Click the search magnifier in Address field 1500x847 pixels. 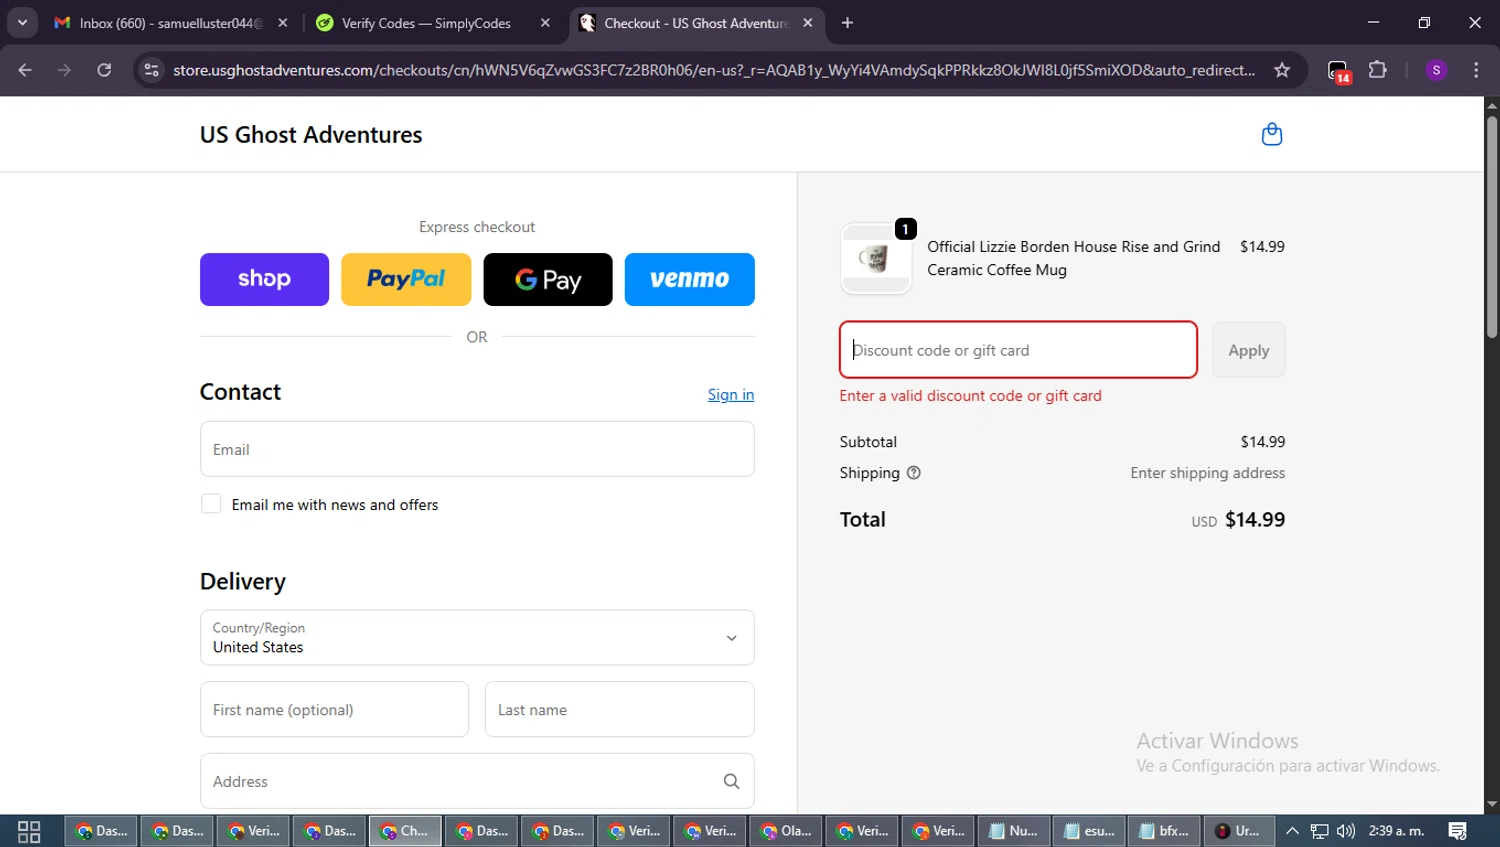tap(731, 781)
